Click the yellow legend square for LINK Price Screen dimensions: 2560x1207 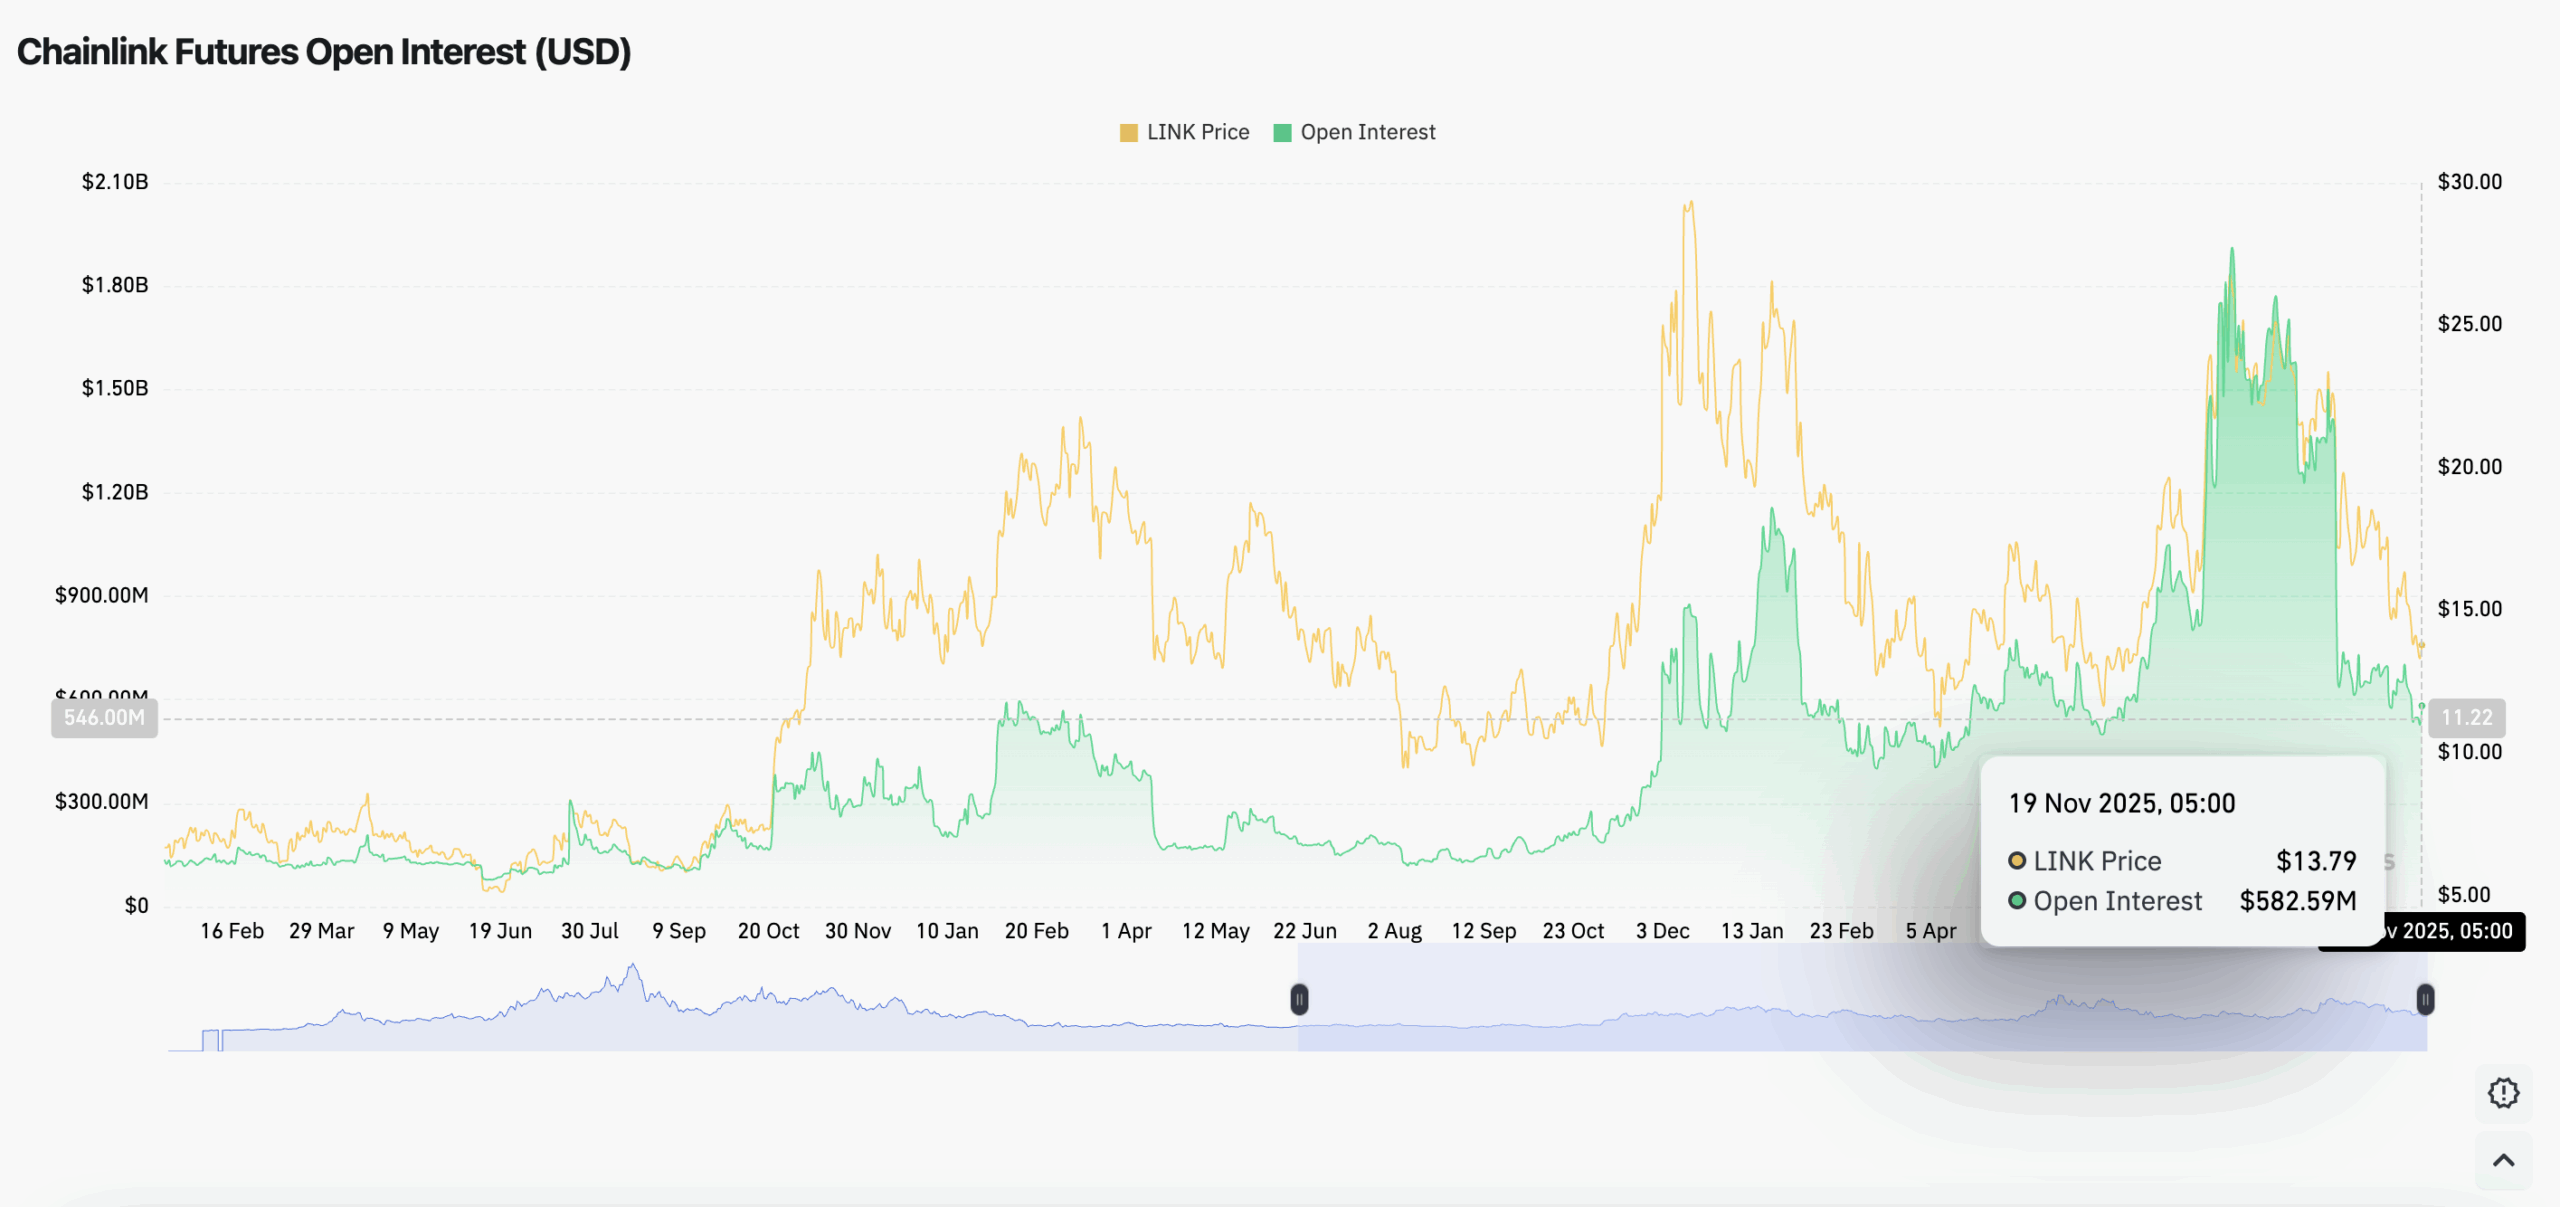(x=1129, y=131)
